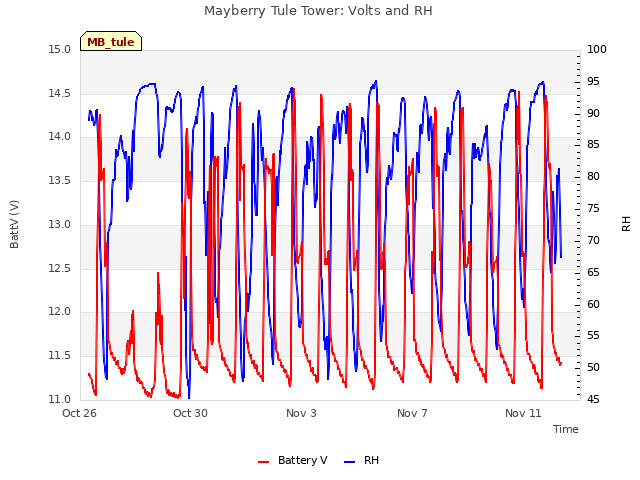
Task: Click the 13.0 left axis value
Action: click(x=60, y=224)
